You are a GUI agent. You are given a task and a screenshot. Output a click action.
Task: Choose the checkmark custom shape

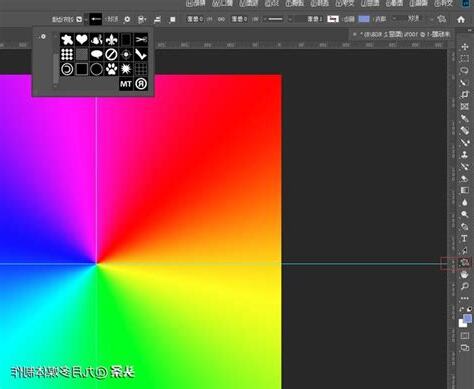coord(141,54)
